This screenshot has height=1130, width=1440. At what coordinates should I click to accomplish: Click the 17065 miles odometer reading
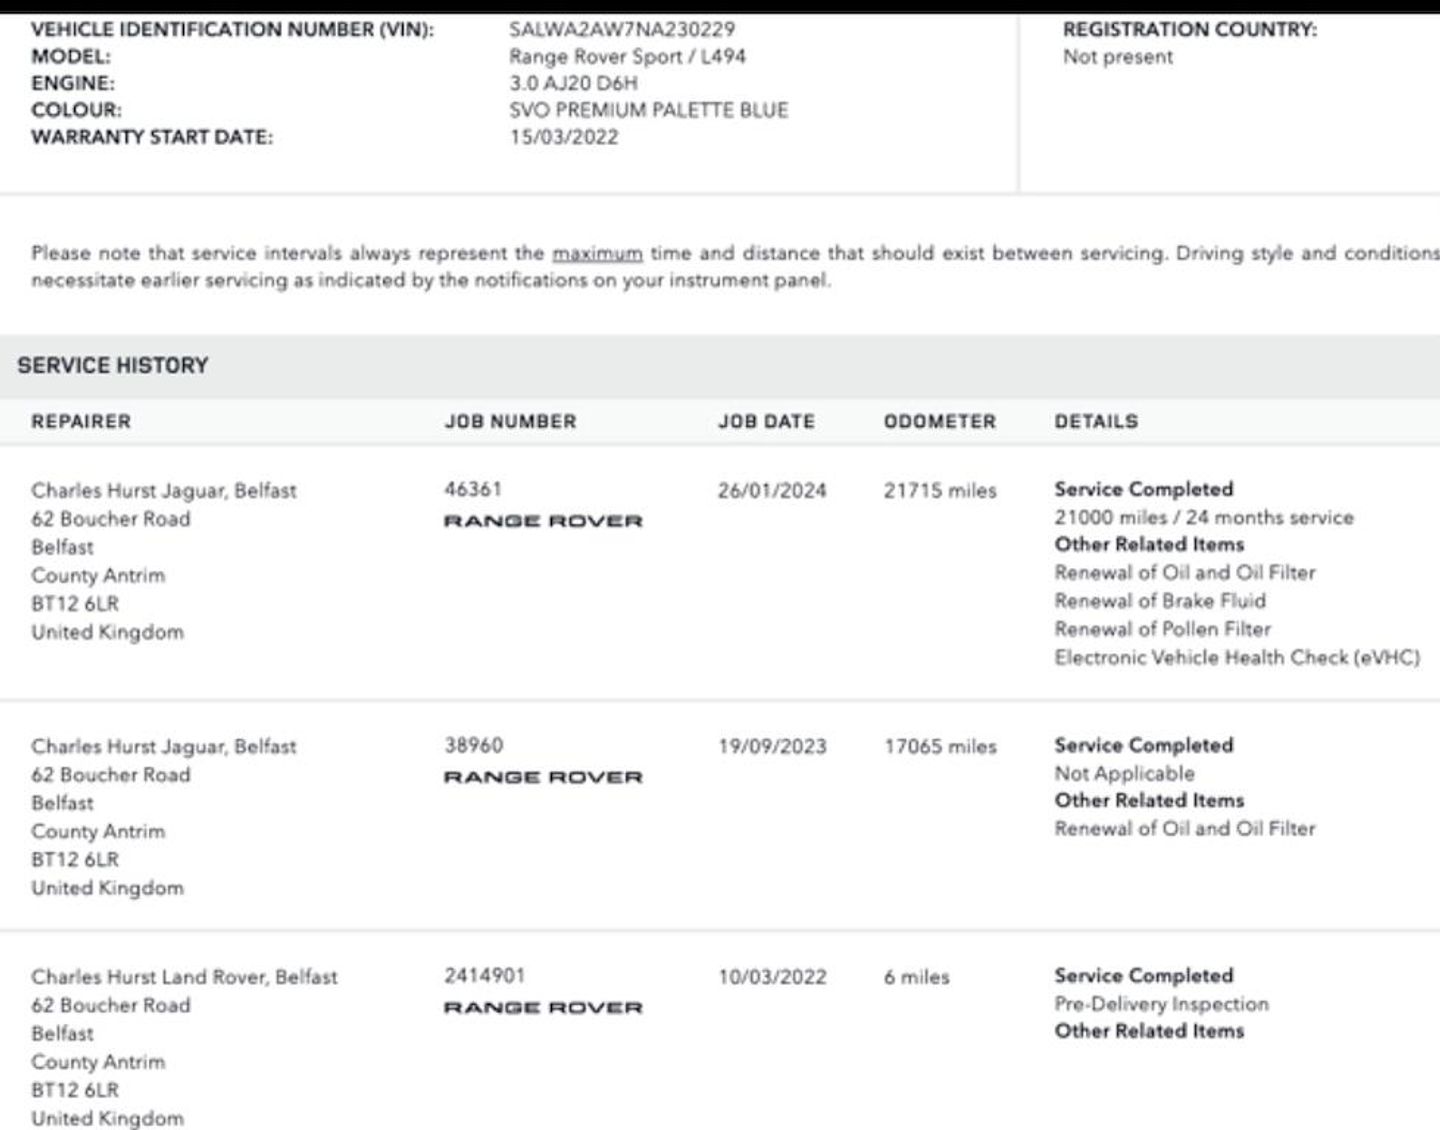click(x=940, y=747)
